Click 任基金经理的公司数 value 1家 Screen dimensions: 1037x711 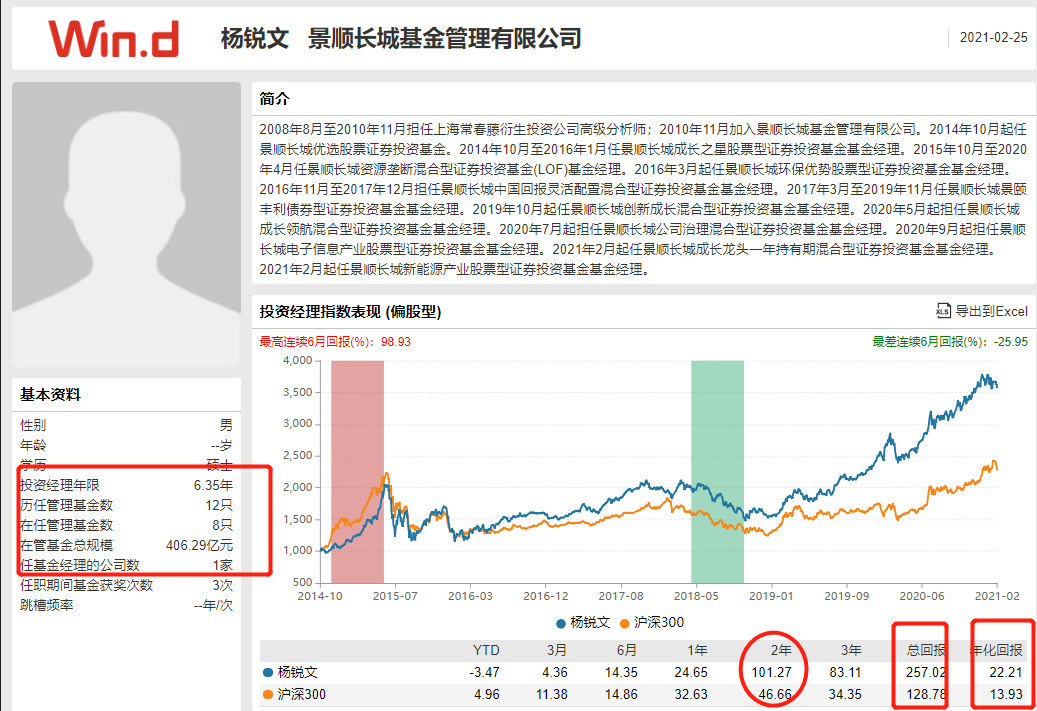[223, 565]
